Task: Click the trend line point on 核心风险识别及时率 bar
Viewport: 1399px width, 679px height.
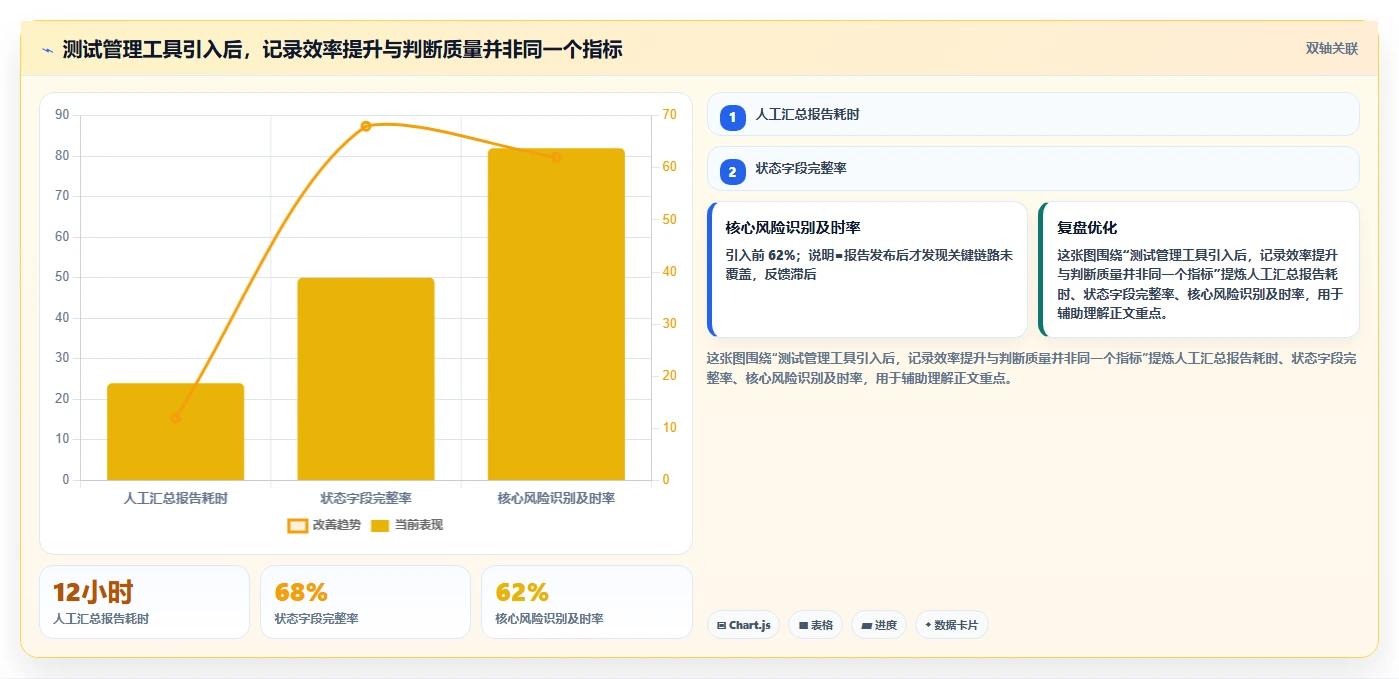Action: (x=556, y=157)
